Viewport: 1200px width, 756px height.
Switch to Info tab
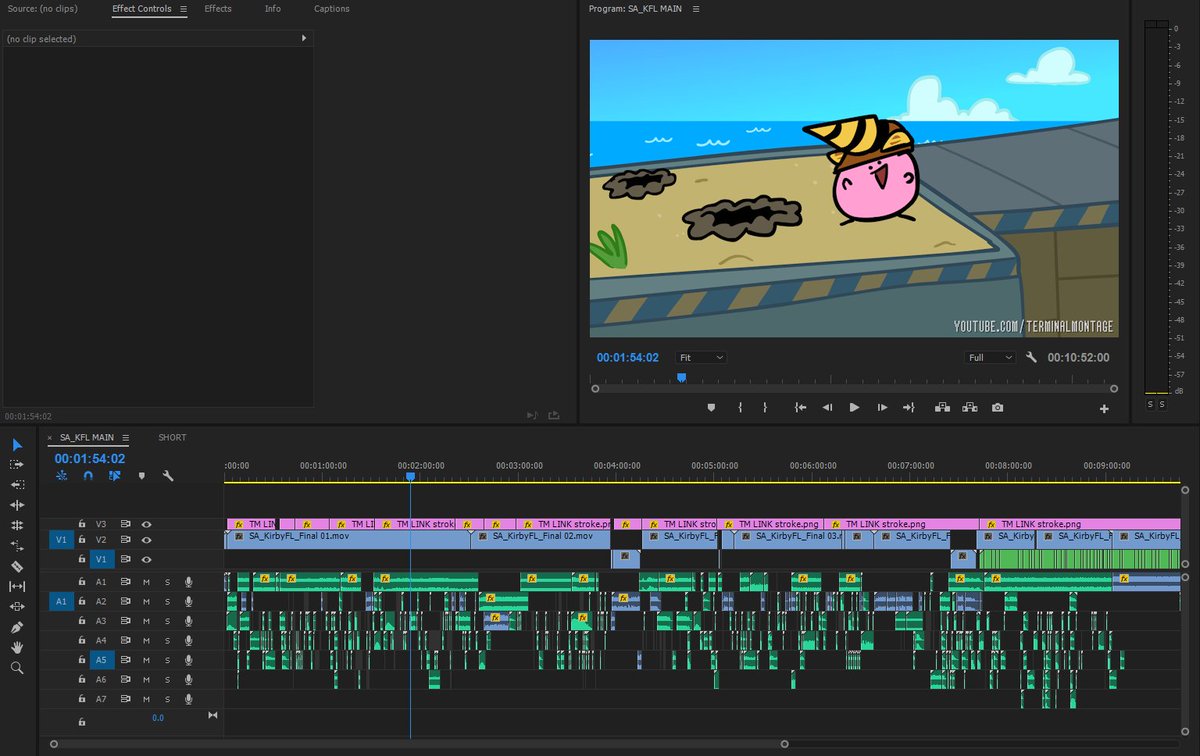point(273,9)
